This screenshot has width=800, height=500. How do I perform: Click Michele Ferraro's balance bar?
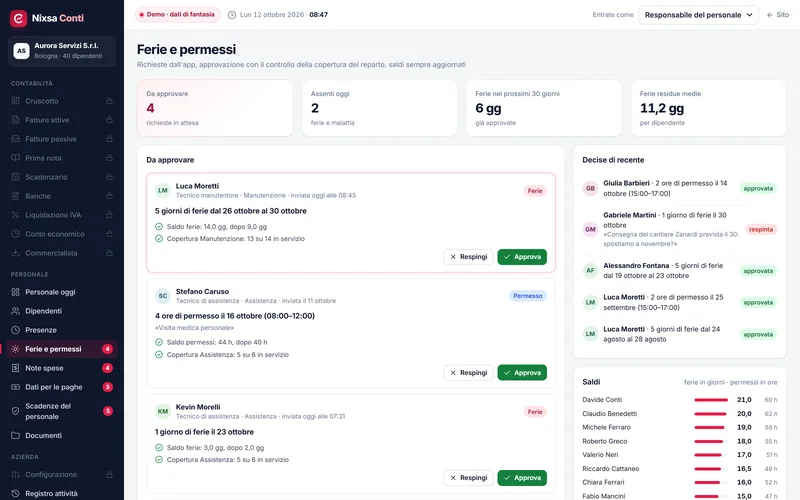(709, 428)
